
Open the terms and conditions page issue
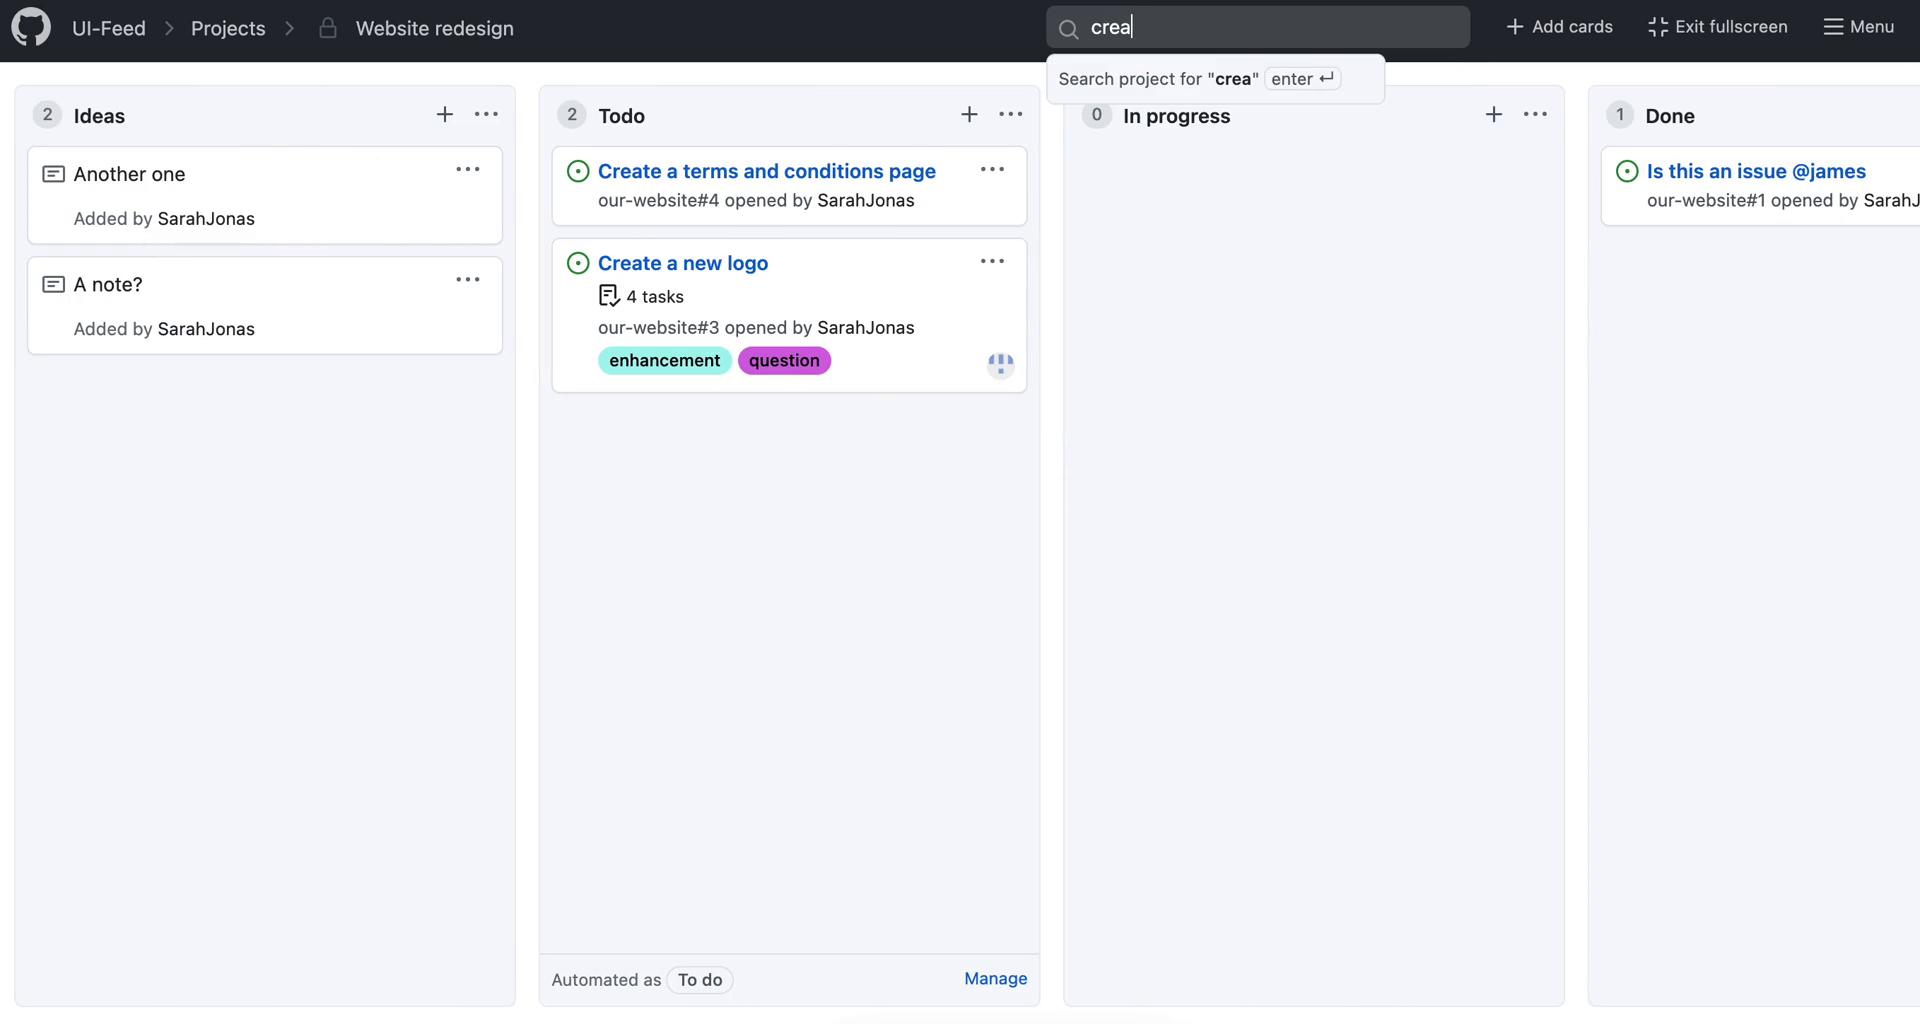pyautogui.click(x=767, y=171)
